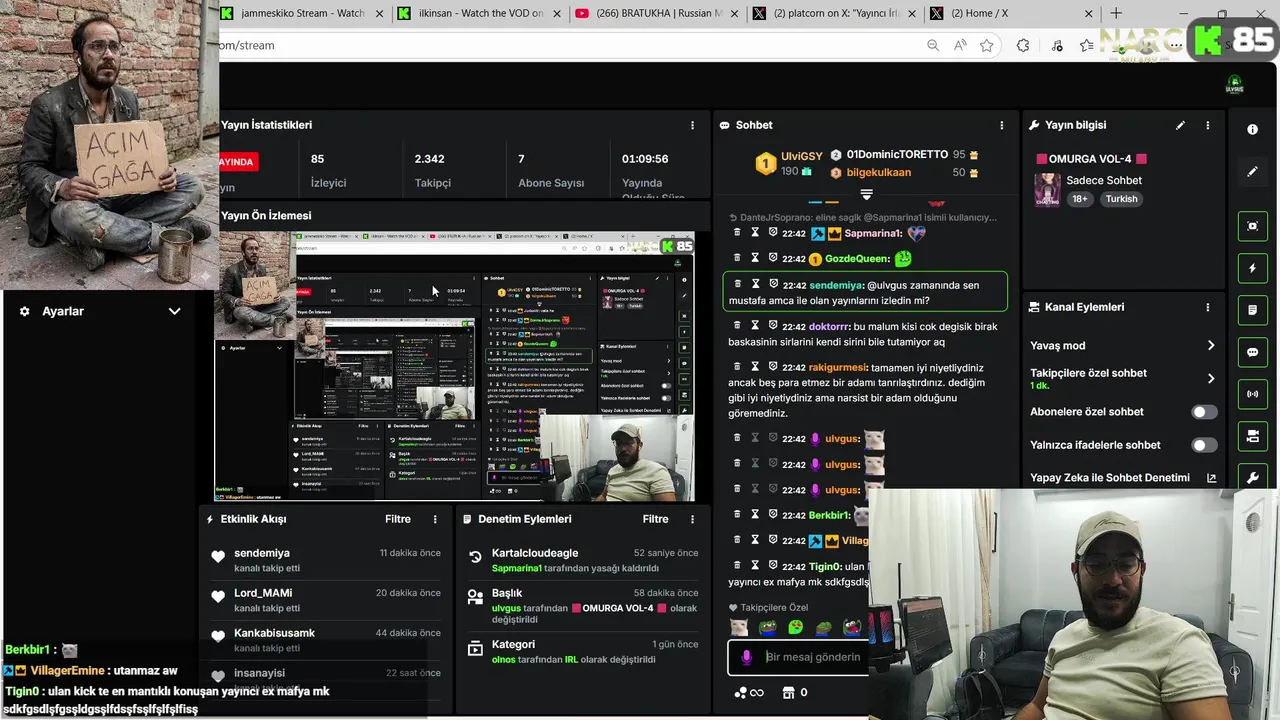
Task: Open the broadcast signal icon in right sidebar
Action: tap(1252, 394)
